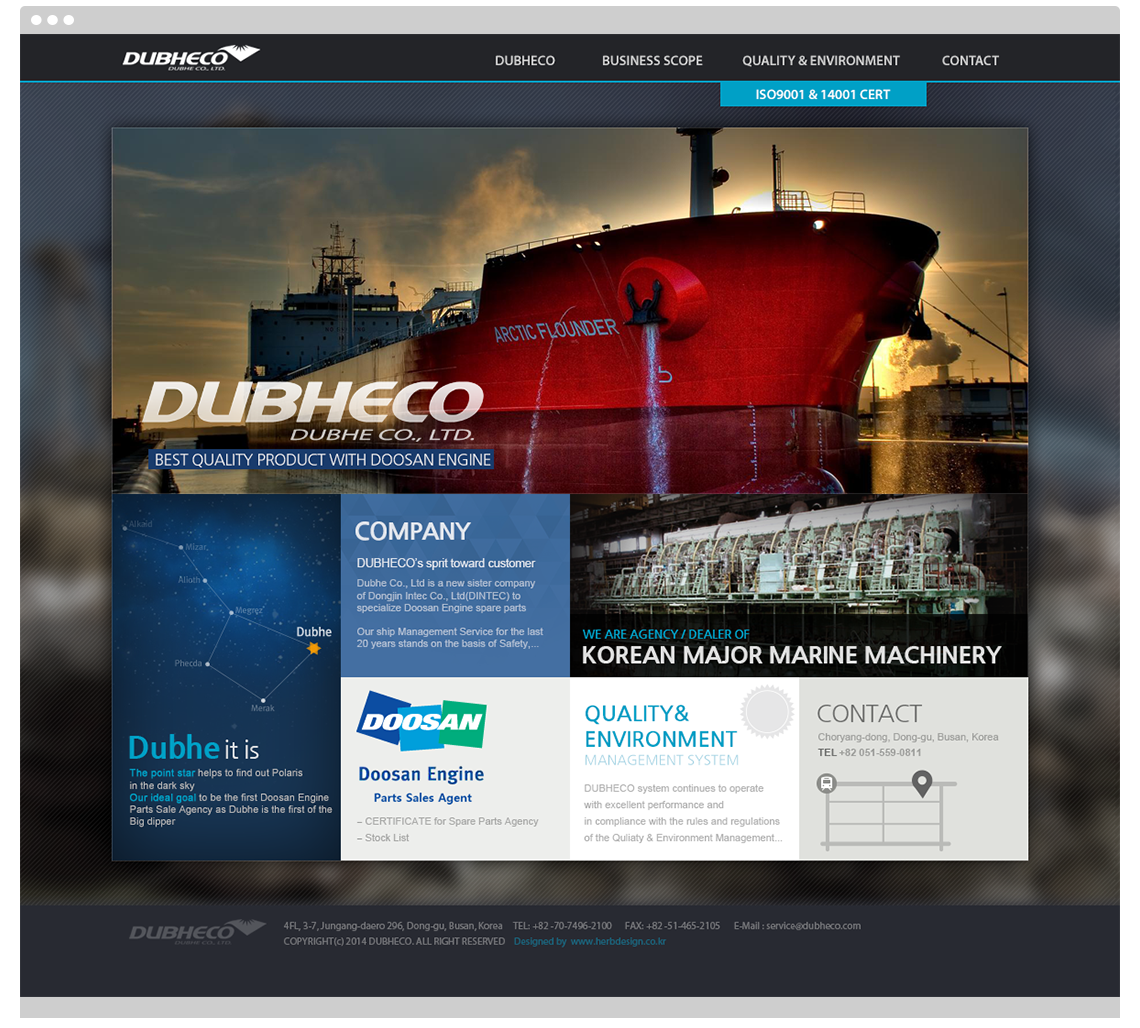Image resolution: width=1140 pixels, height=1028 pixels.
Task: Click the 'Dubhe it is' heading
Action: tap(193, 748)
